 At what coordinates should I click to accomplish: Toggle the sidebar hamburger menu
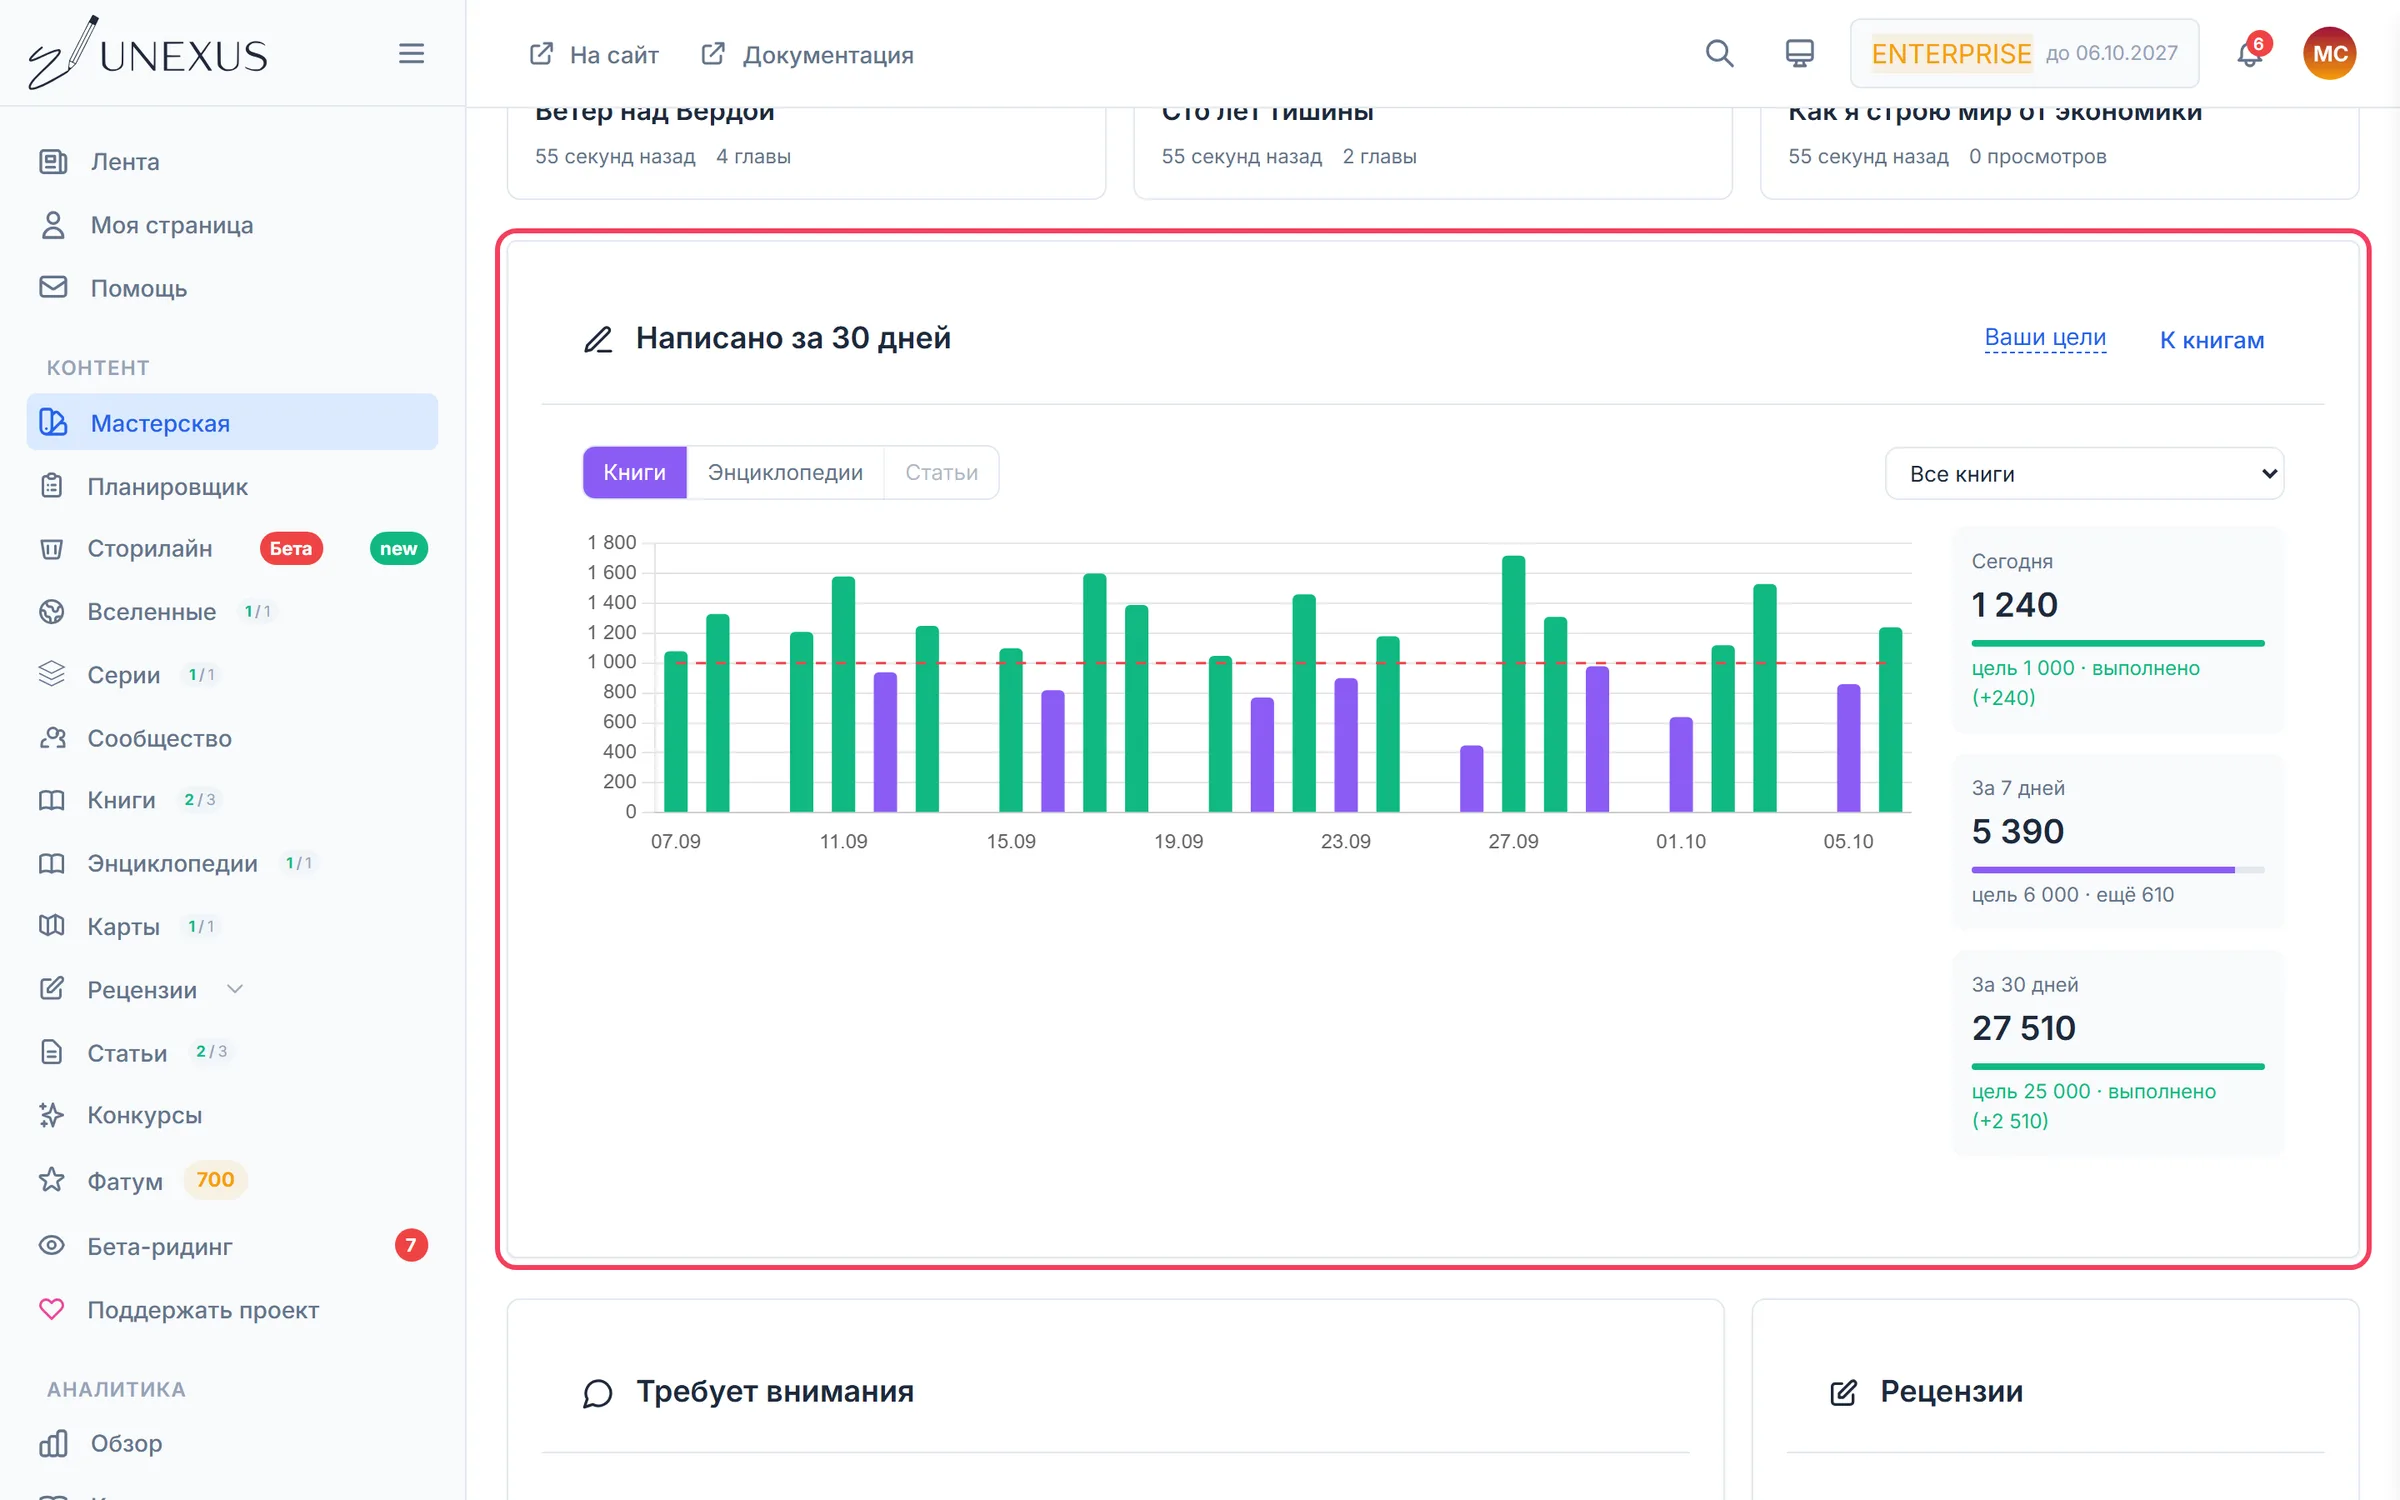[x=411, y=53]
